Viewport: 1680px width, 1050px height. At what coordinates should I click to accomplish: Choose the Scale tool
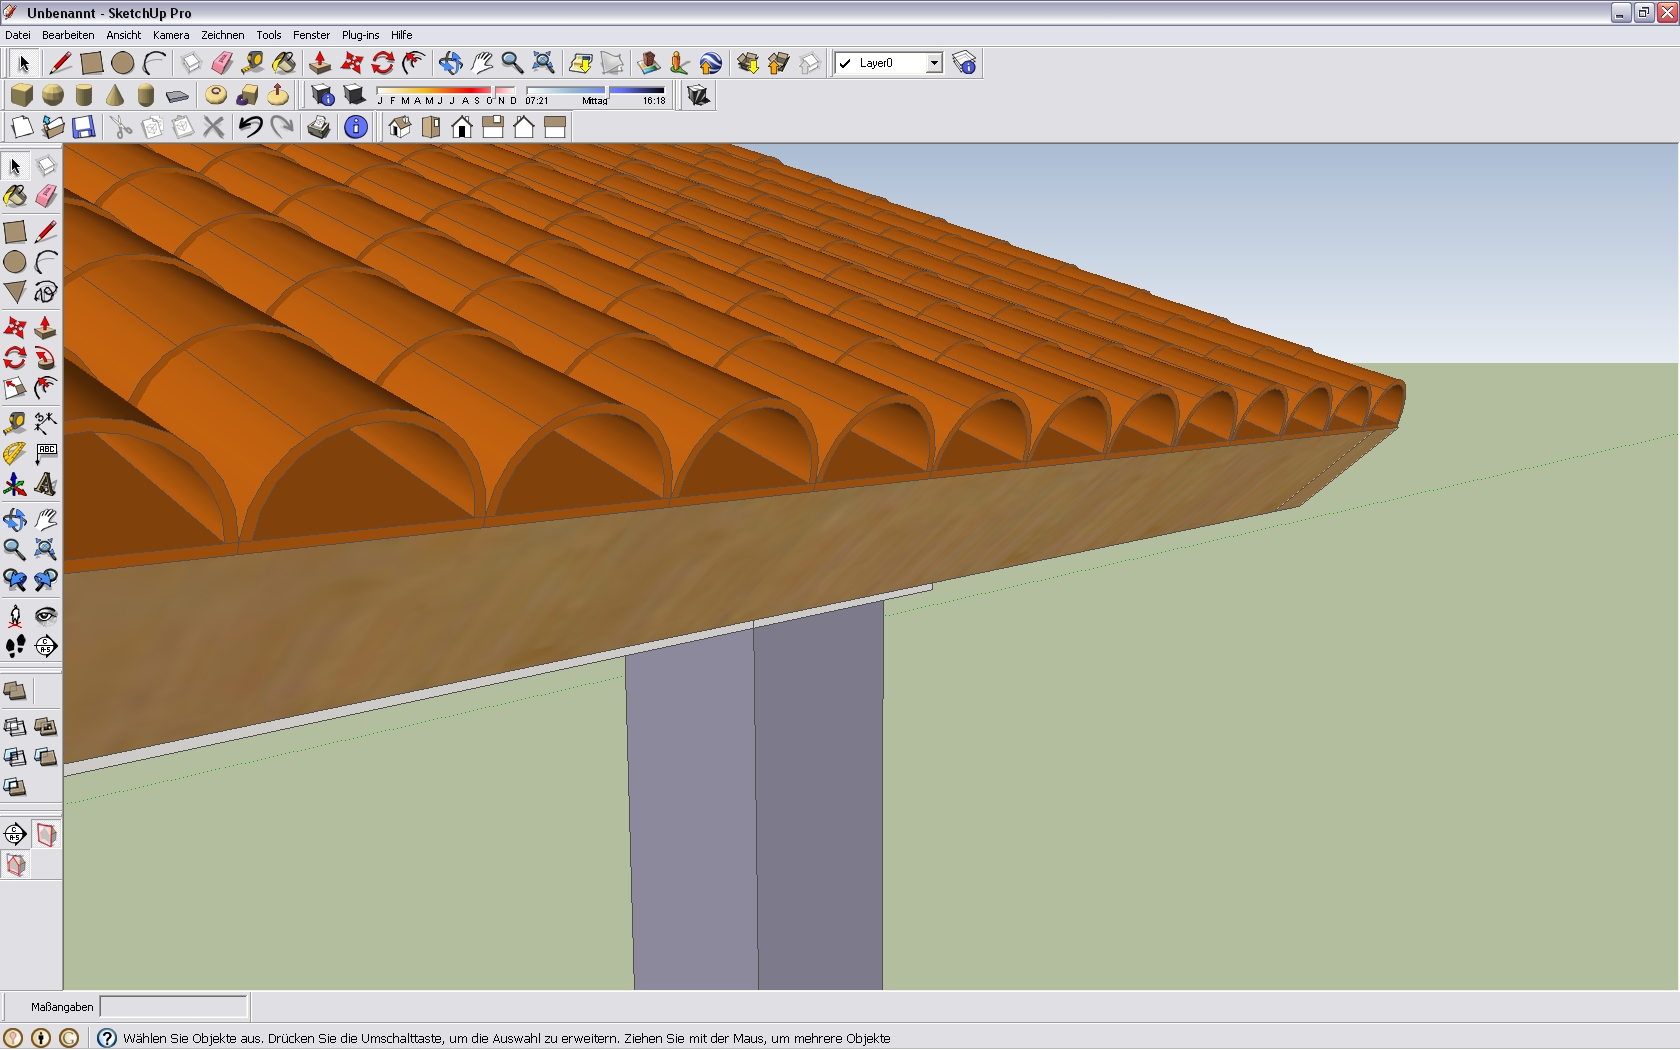click(x=15, y=387)
